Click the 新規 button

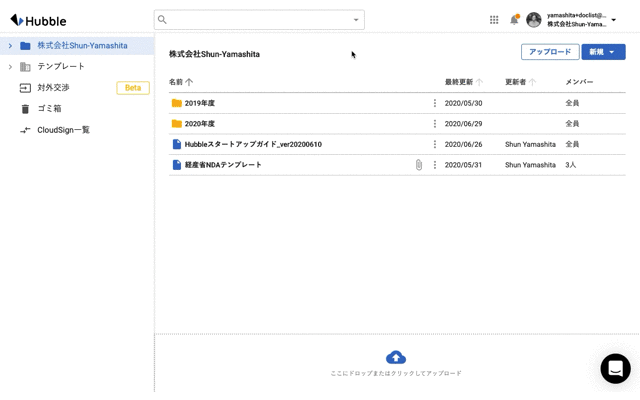603,52
